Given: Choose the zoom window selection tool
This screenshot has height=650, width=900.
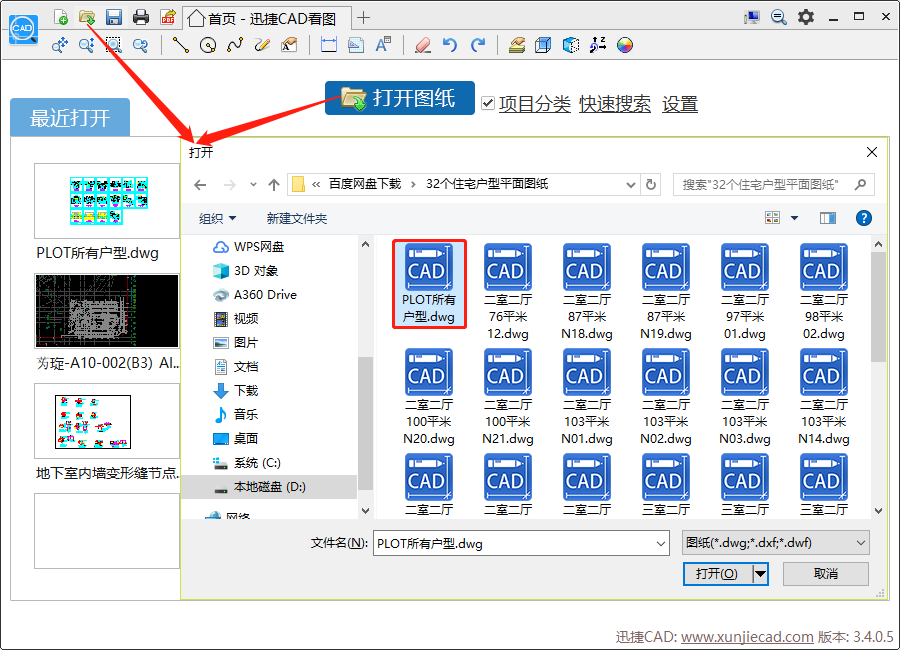Looking at the screenshot, I should click(114, 45).
